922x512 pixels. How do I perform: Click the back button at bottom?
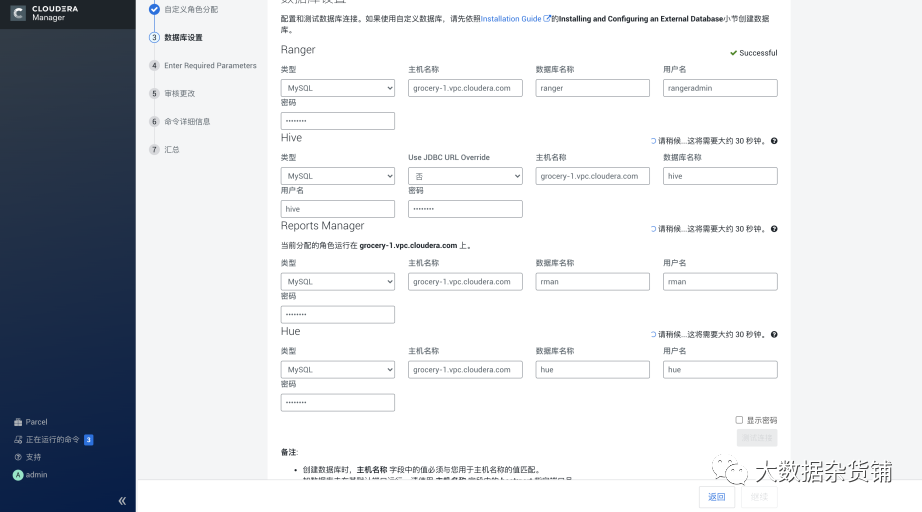(717, 497)
